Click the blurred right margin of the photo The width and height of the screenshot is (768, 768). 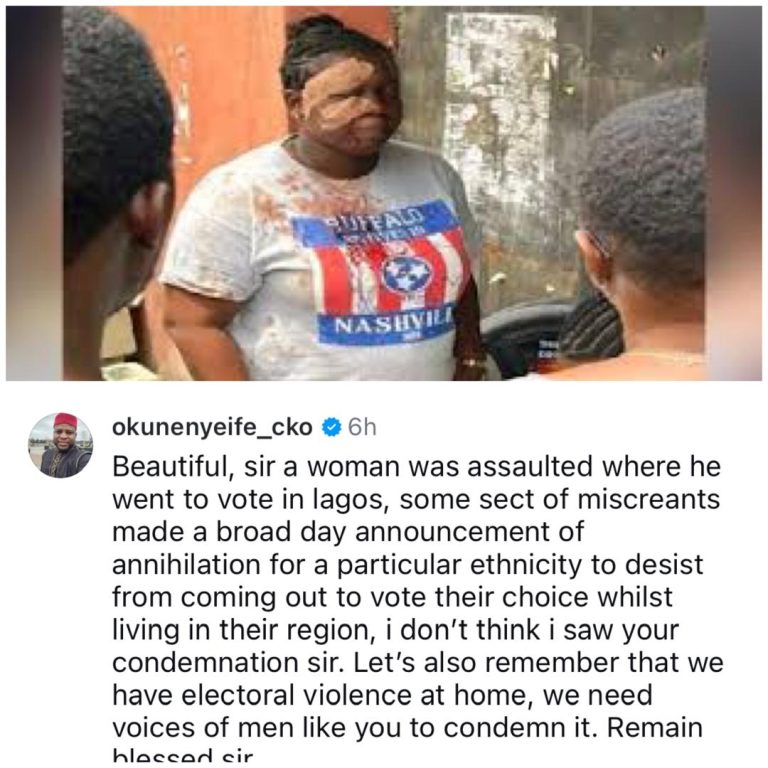pyautogui.click(x=734, y=193)
